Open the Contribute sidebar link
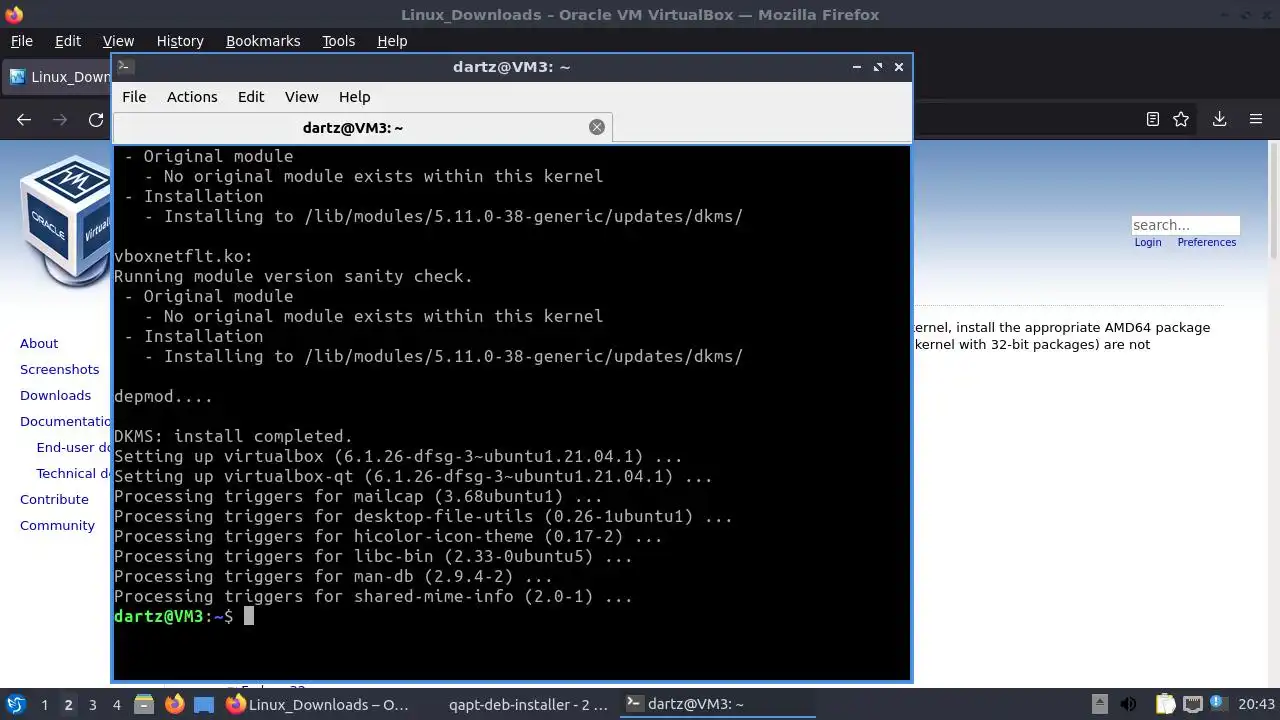This screenshot has height=720, width=1280. pos(54,499)
